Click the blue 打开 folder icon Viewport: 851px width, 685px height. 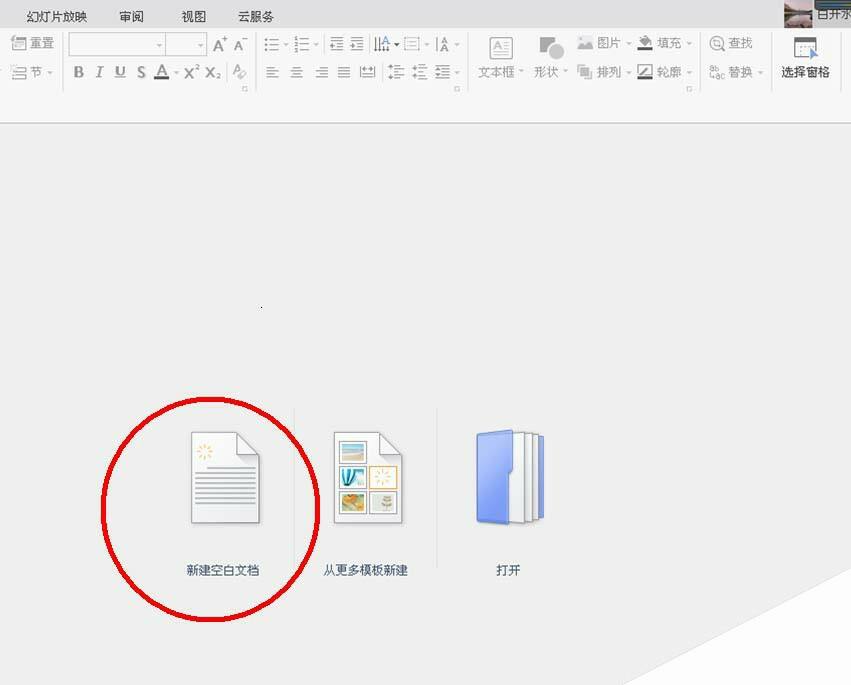[509, 477]
